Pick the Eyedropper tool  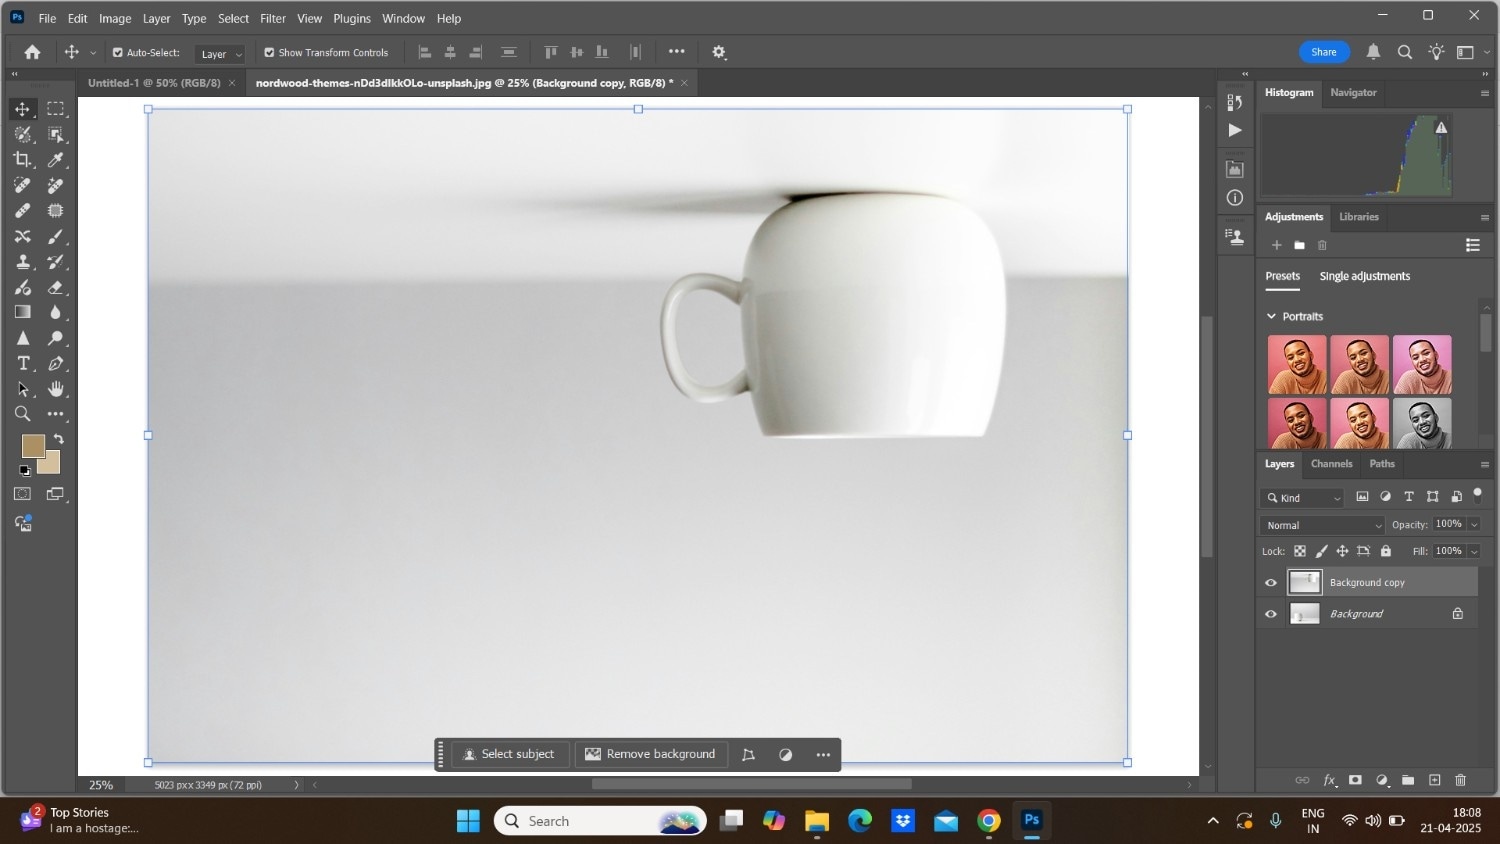tap(56, 160)
